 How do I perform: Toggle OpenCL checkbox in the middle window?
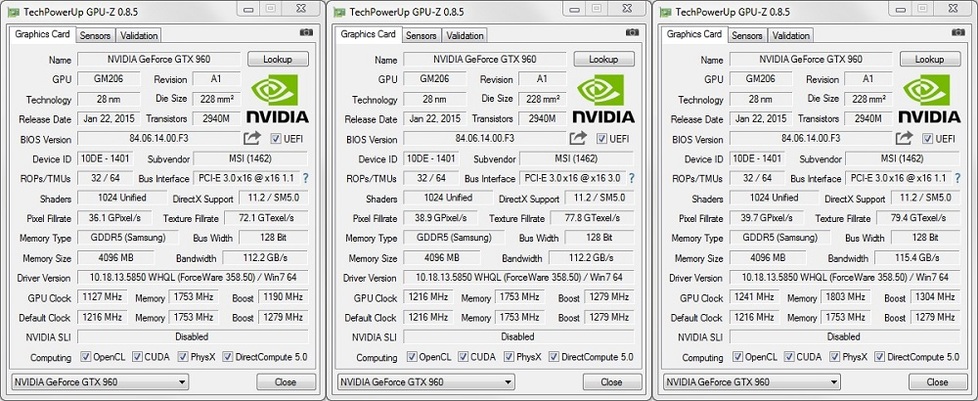412,357
